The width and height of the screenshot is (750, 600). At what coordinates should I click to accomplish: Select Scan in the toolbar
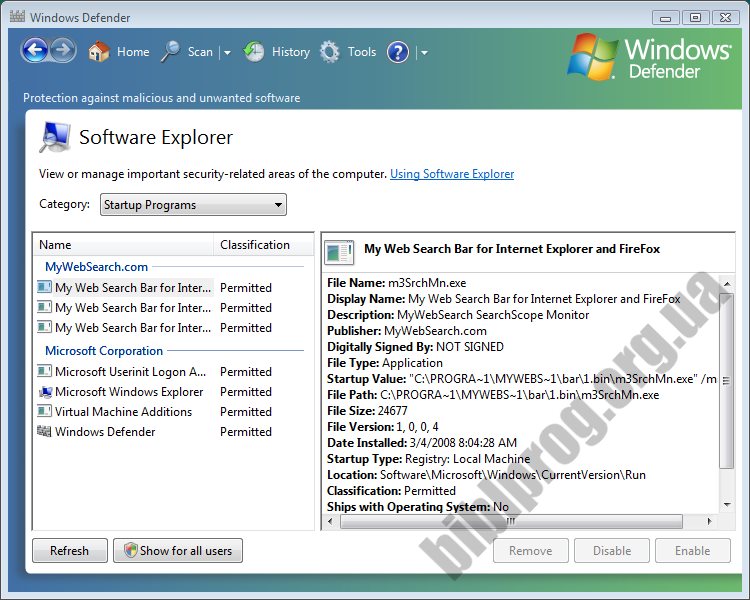200,52
